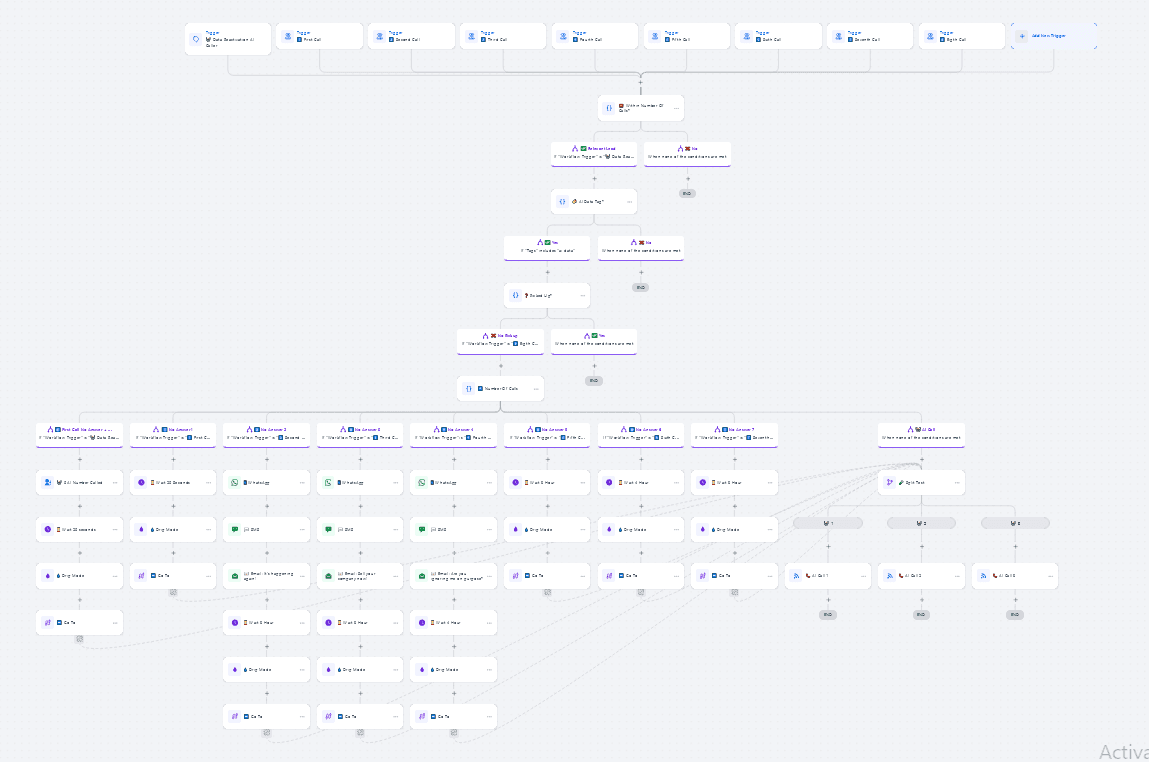The image size is (1149, 762).
Task: Click the email icon on "Email: Is it happening again"
Action: point(234,575)
